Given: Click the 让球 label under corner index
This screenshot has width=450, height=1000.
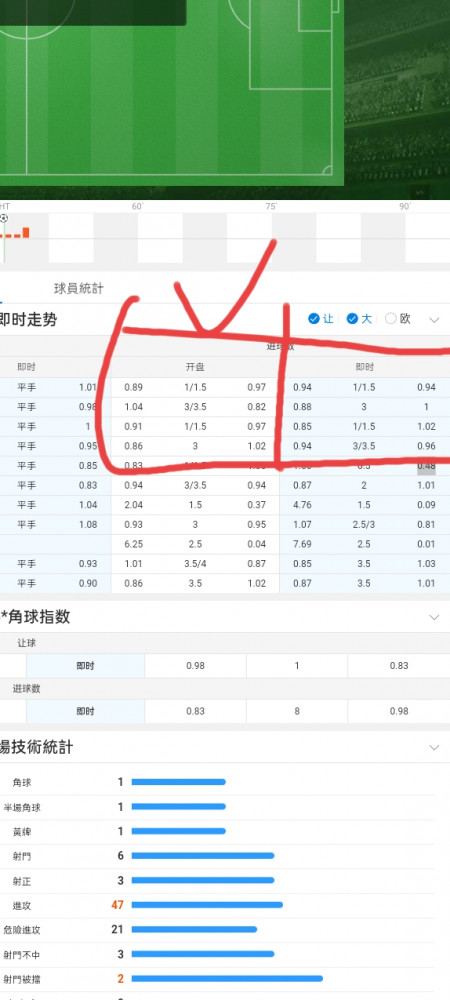Looking at the screenshot, I should click(27, 643).
